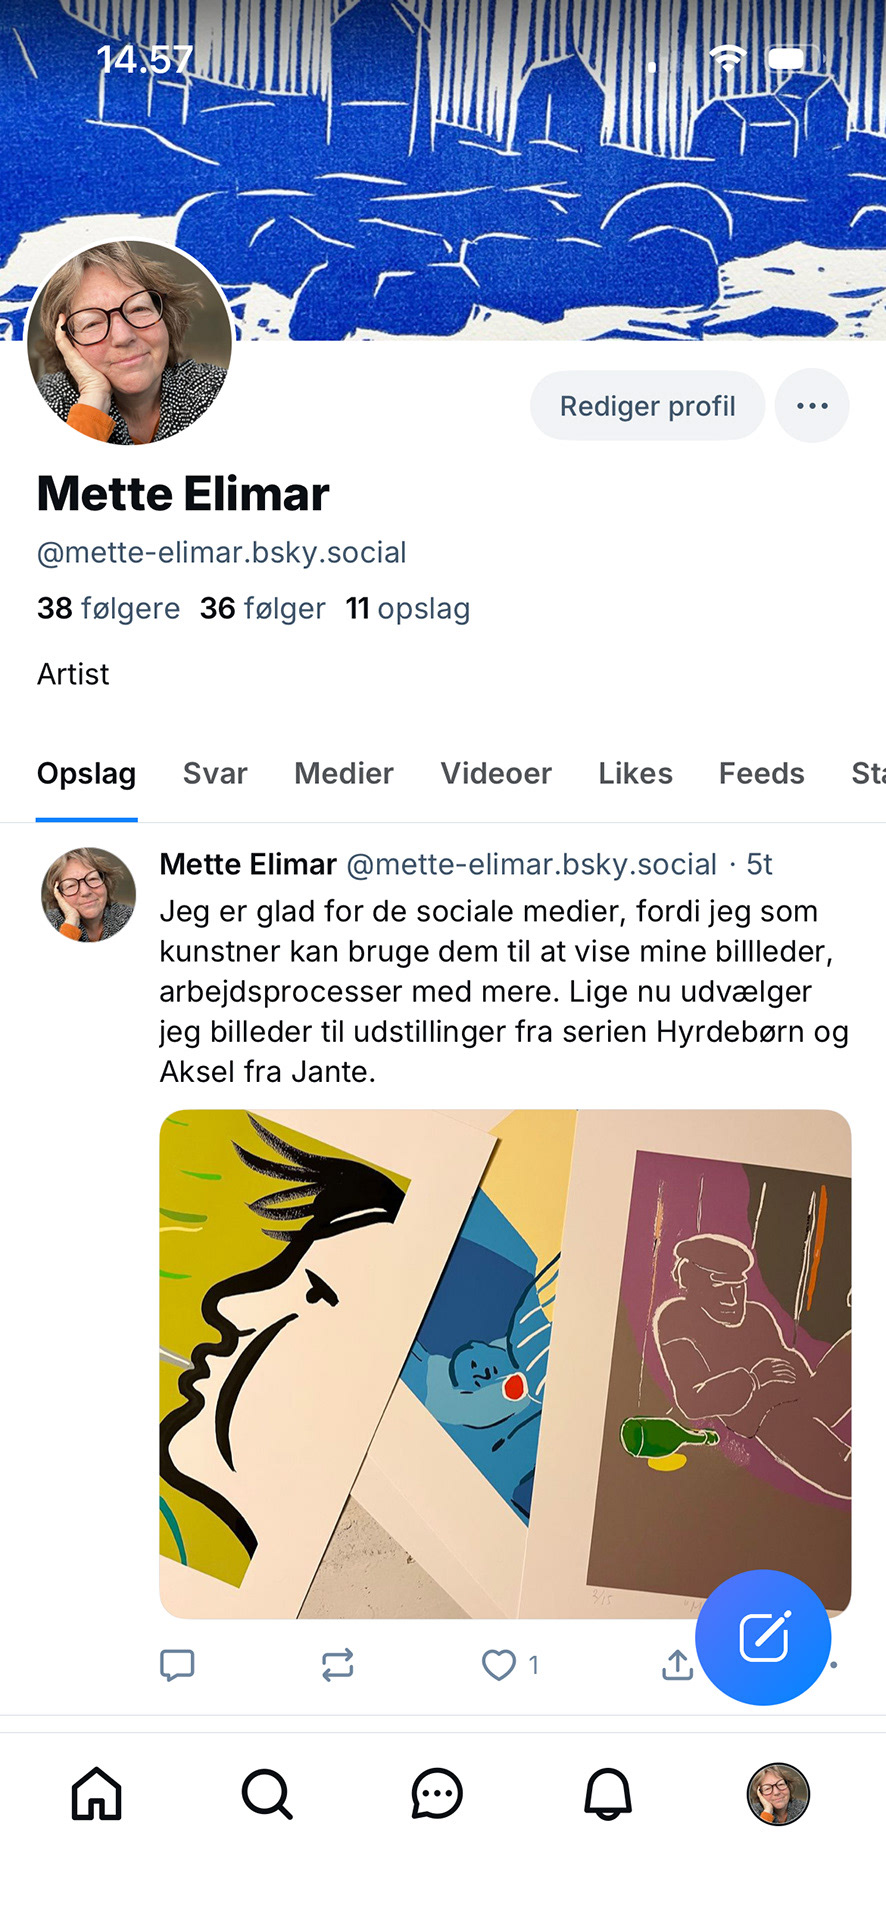Tap the Home icon in bottom navigation
This screenshot has height=1917, width=886.
point(96,1793)
